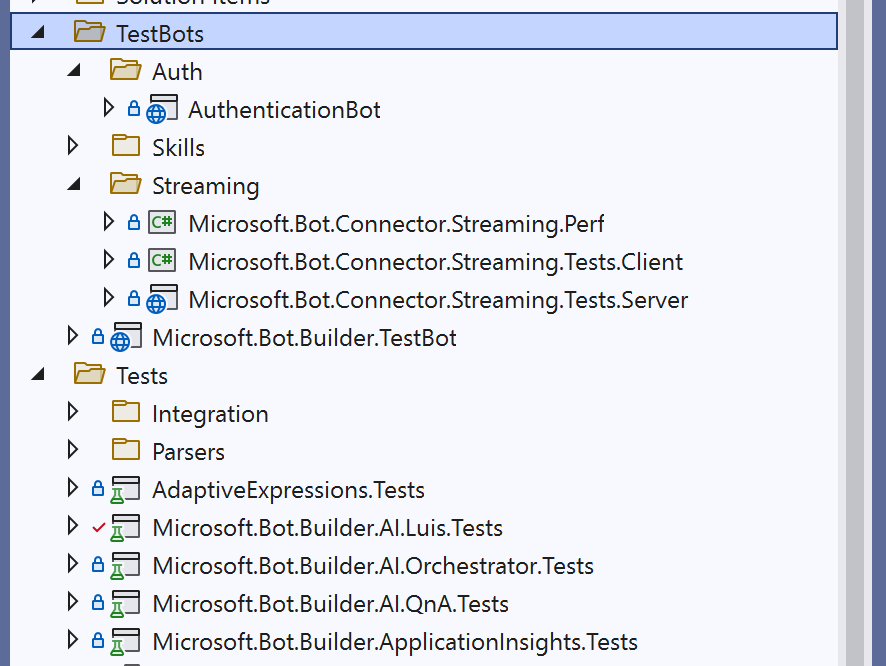Expand the Microsoft.Bot.Connector.Streaming.Perf project
Screen dimensions: 886x666
pyautogui.click(x=108, y=222)
